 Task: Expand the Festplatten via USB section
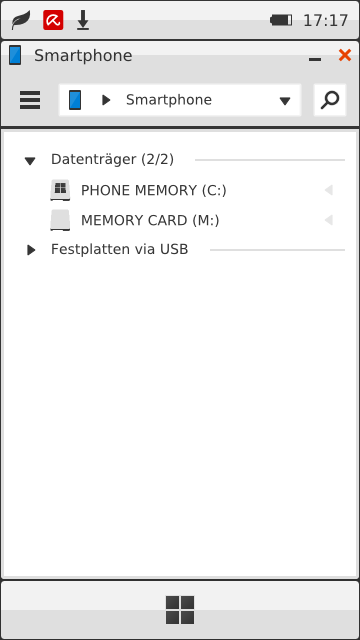[31, 250]
